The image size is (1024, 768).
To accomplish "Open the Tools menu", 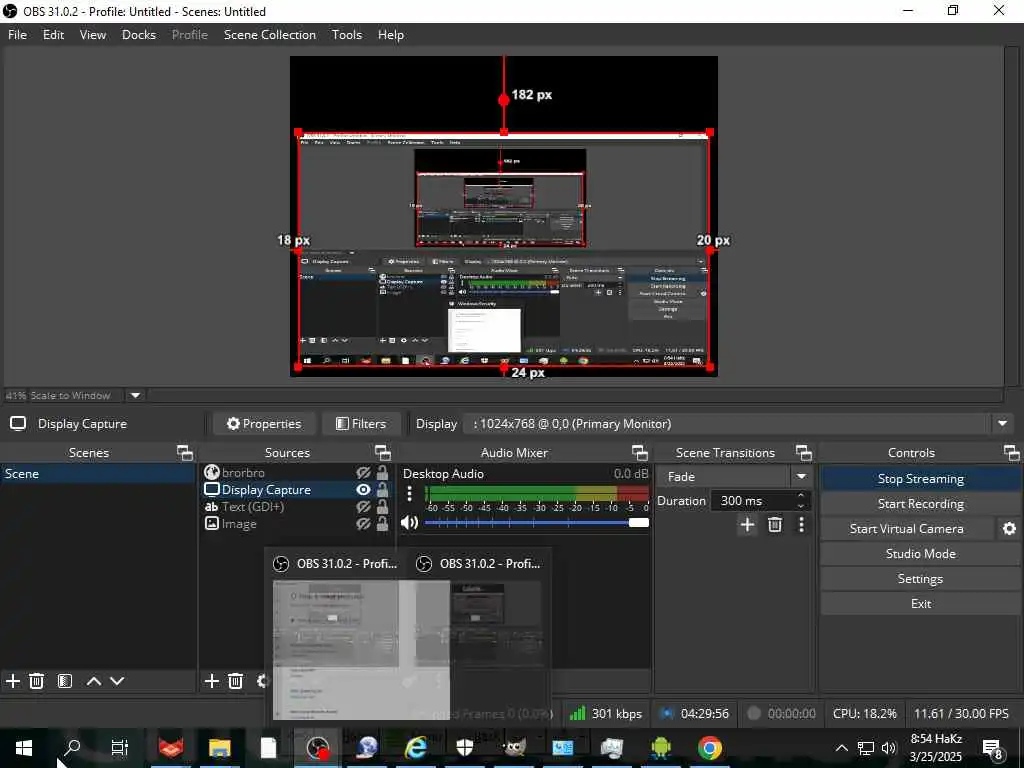I will [346, 35].
